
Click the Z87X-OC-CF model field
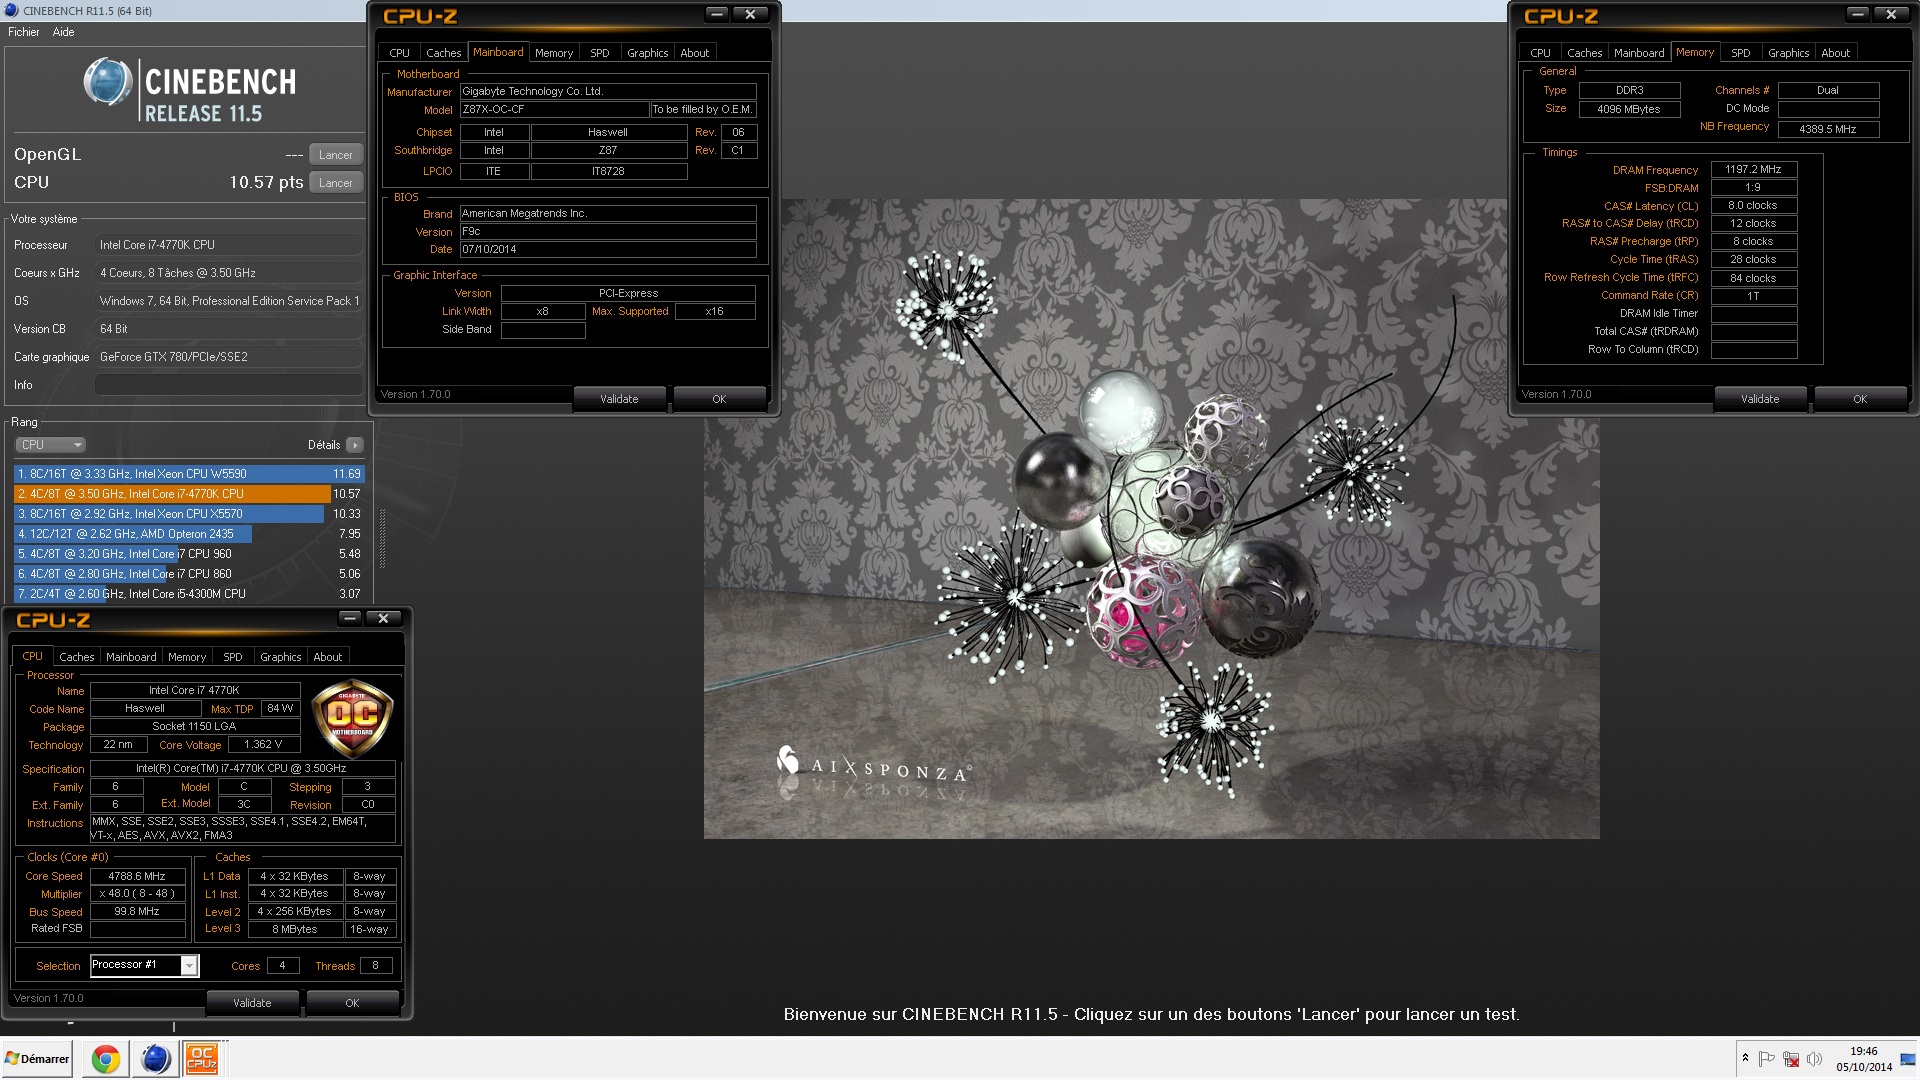[x=554, y=110]
